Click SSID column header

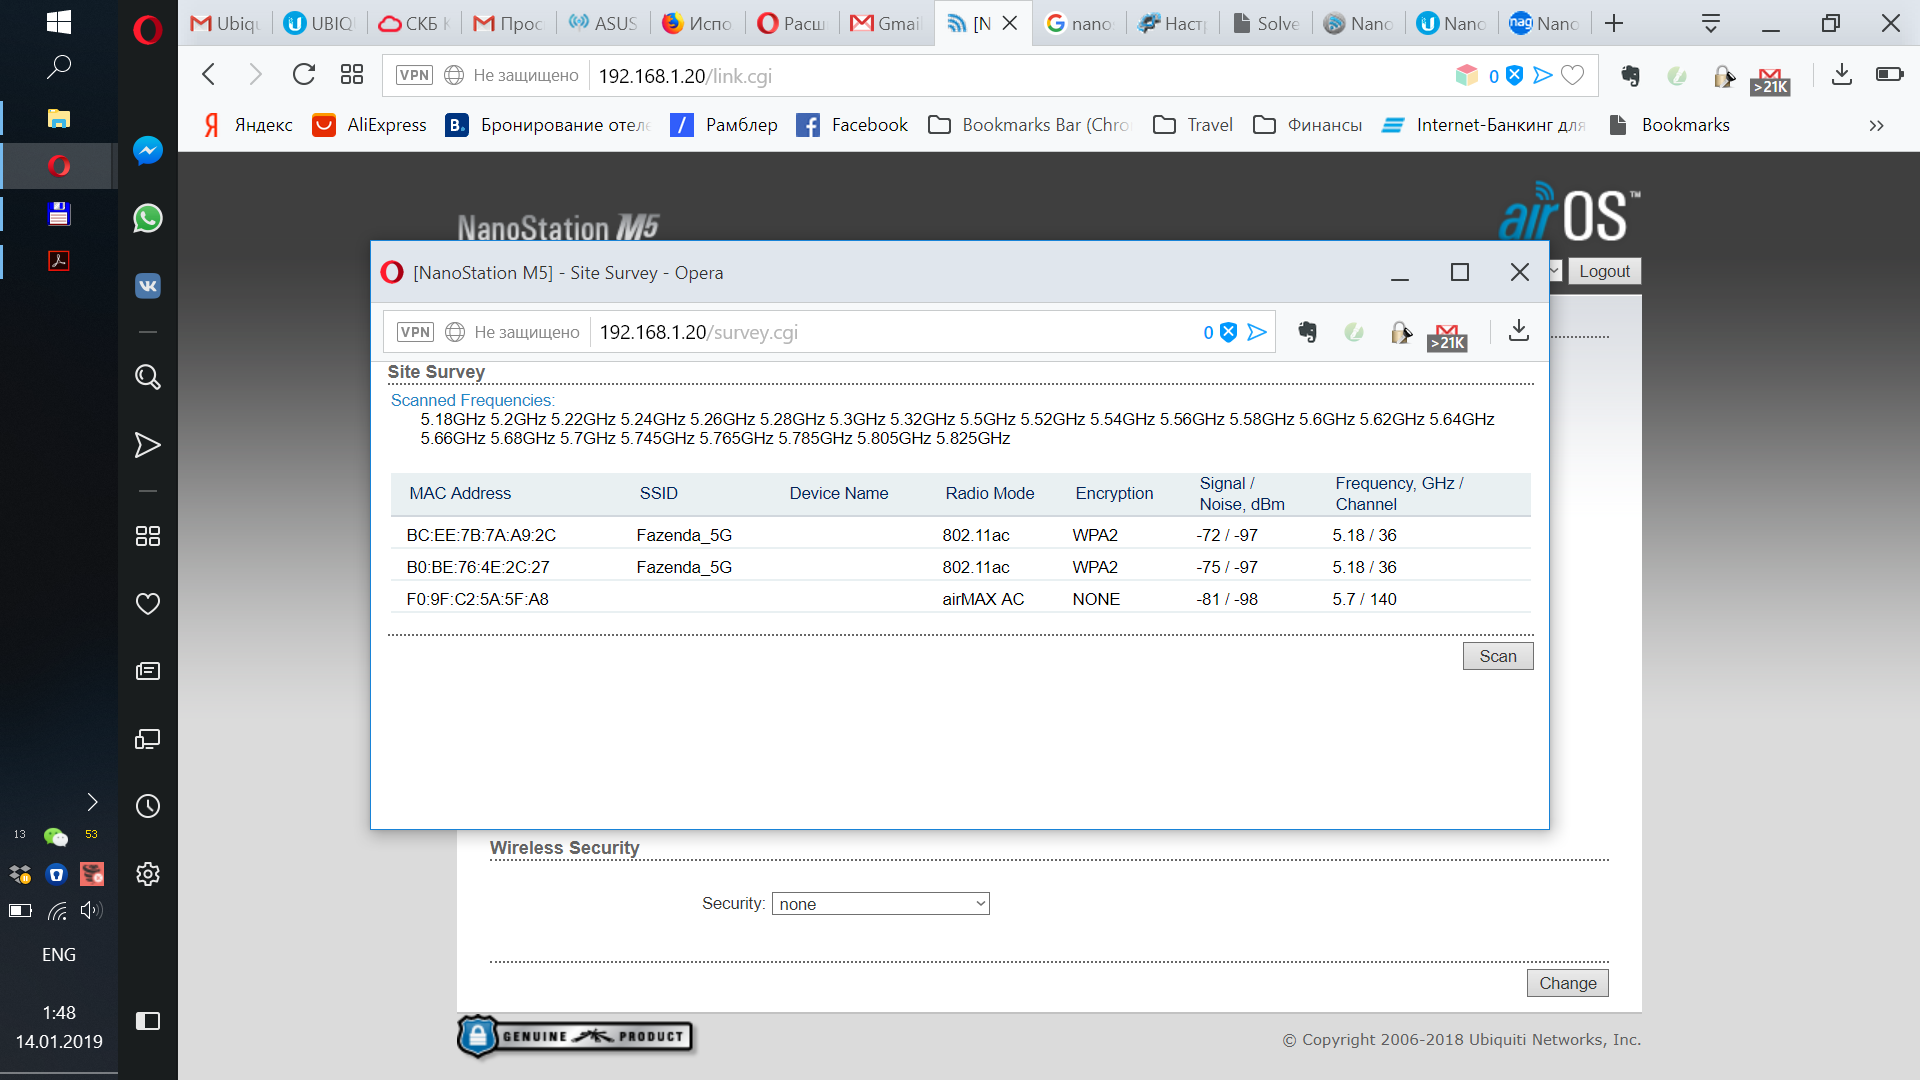click(659, 493)
